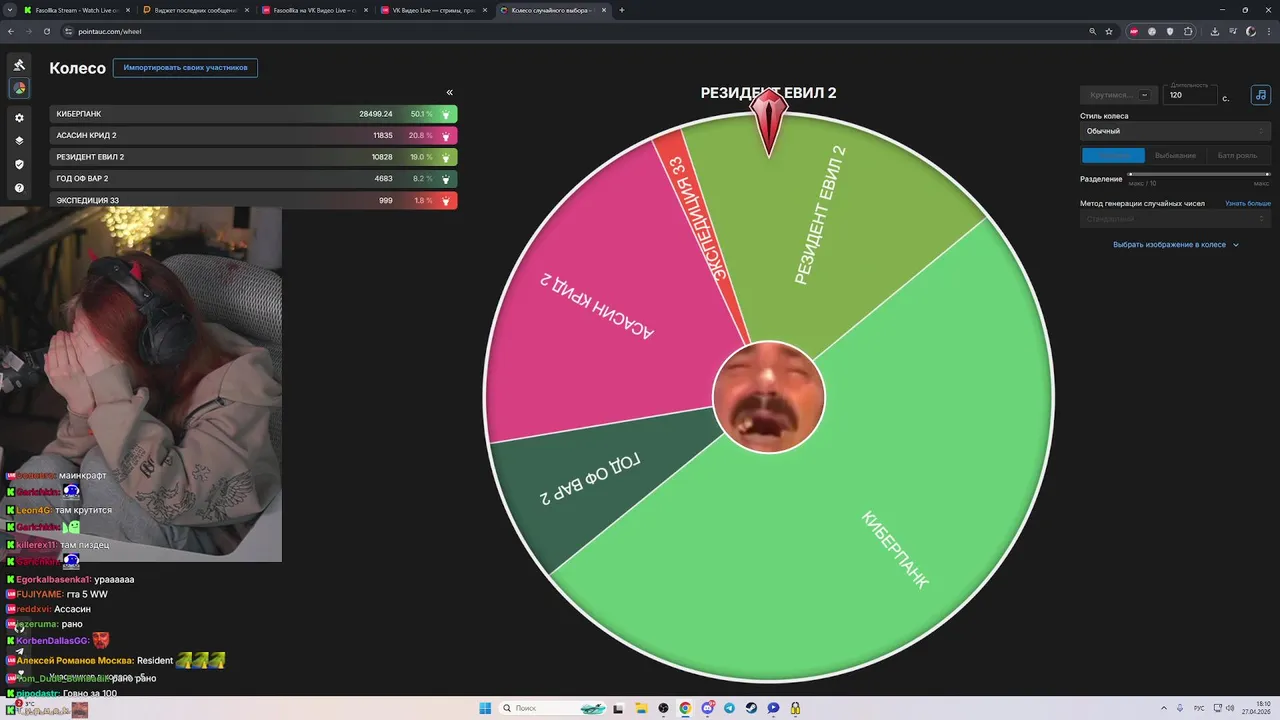The width and height of the screenshot is (1280, 720).
Task: Highlight КИБЕРПАНК with its lightbulb icon
Action: [446, 114]
